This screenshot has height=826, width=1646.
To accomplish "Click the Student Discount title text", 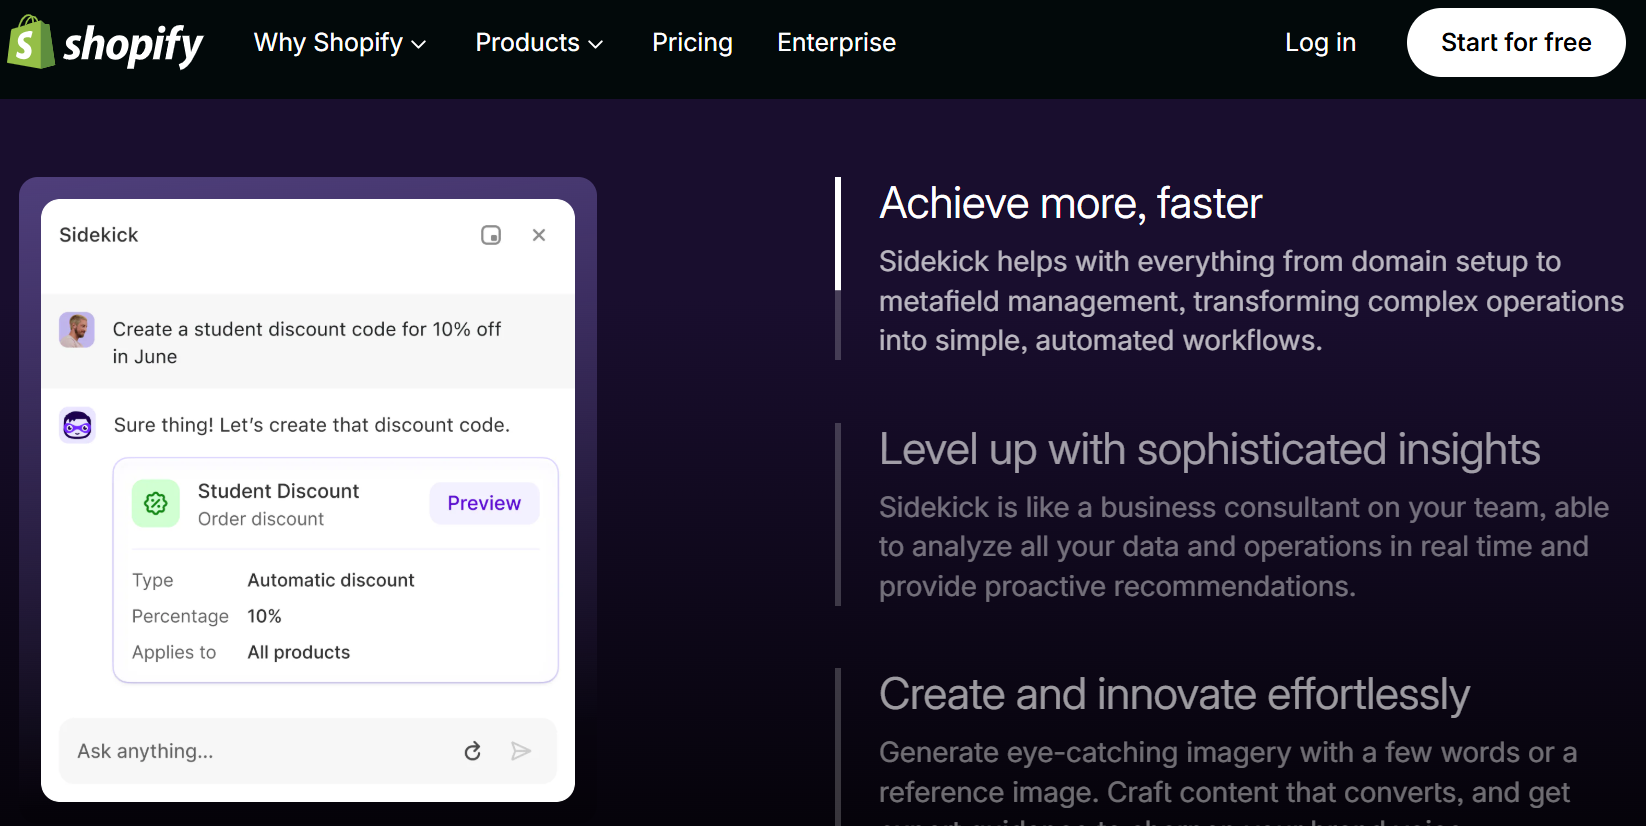I will pyautogui.click(x=278, y=491).
